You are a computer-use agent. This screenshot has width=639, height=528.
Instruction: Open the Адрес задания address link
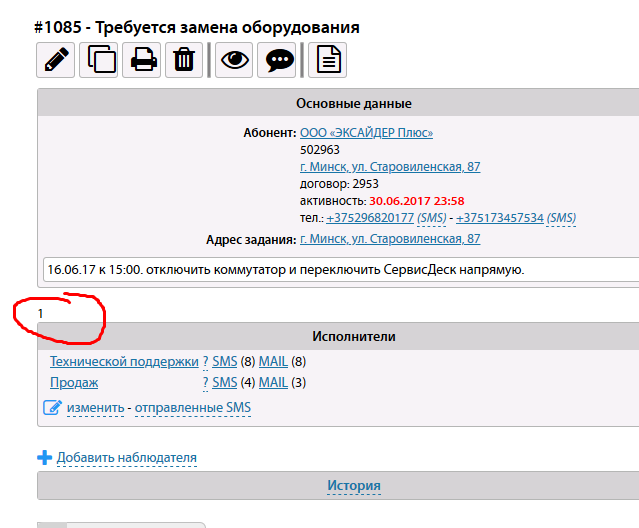tap(390, 239)
